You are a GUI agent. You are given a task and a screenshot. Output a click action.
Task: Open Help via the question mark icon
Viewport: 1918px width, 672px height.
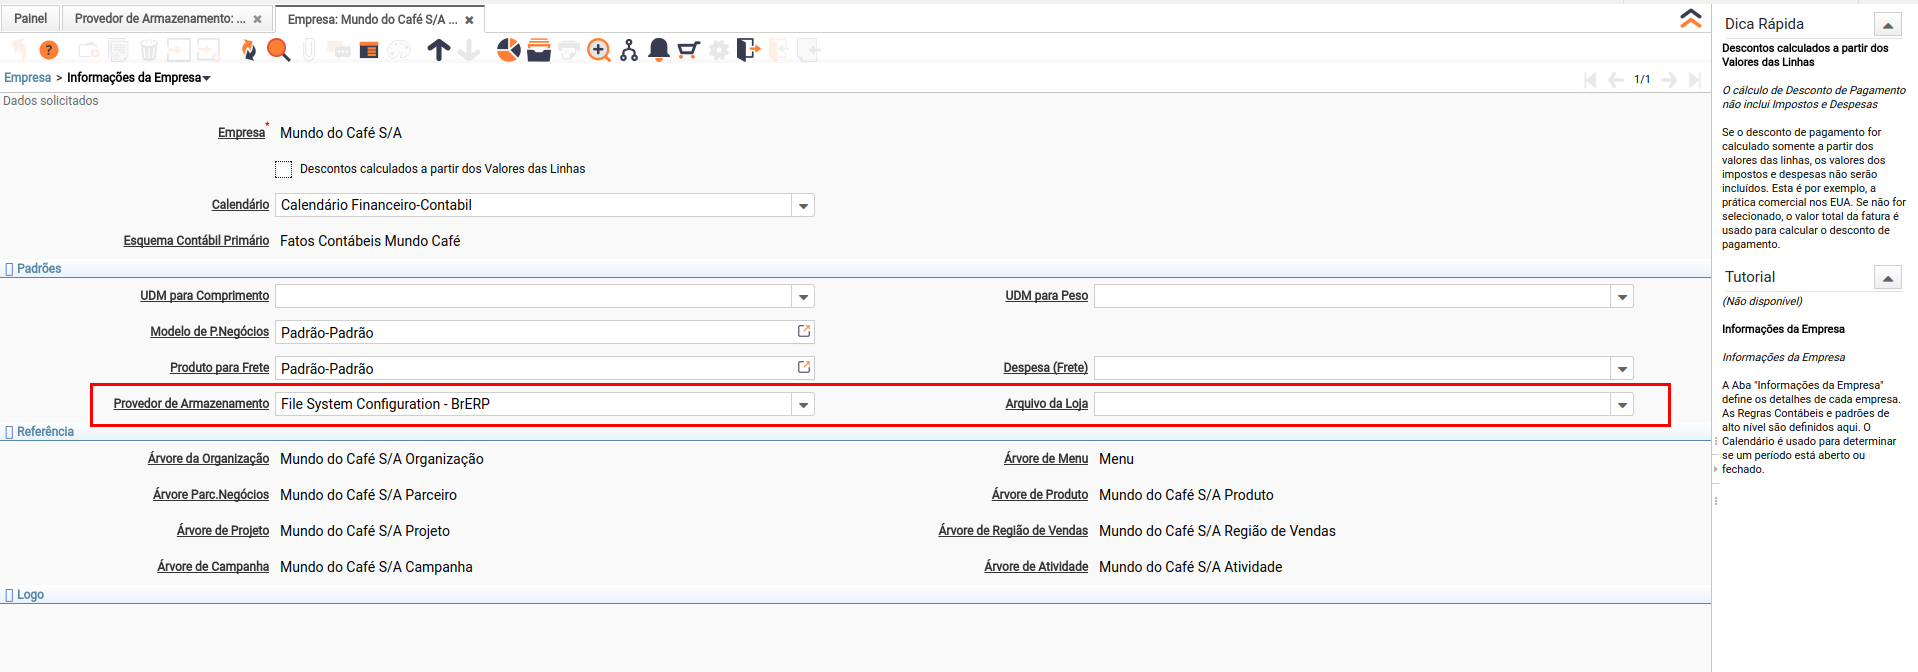coord(49,50)
